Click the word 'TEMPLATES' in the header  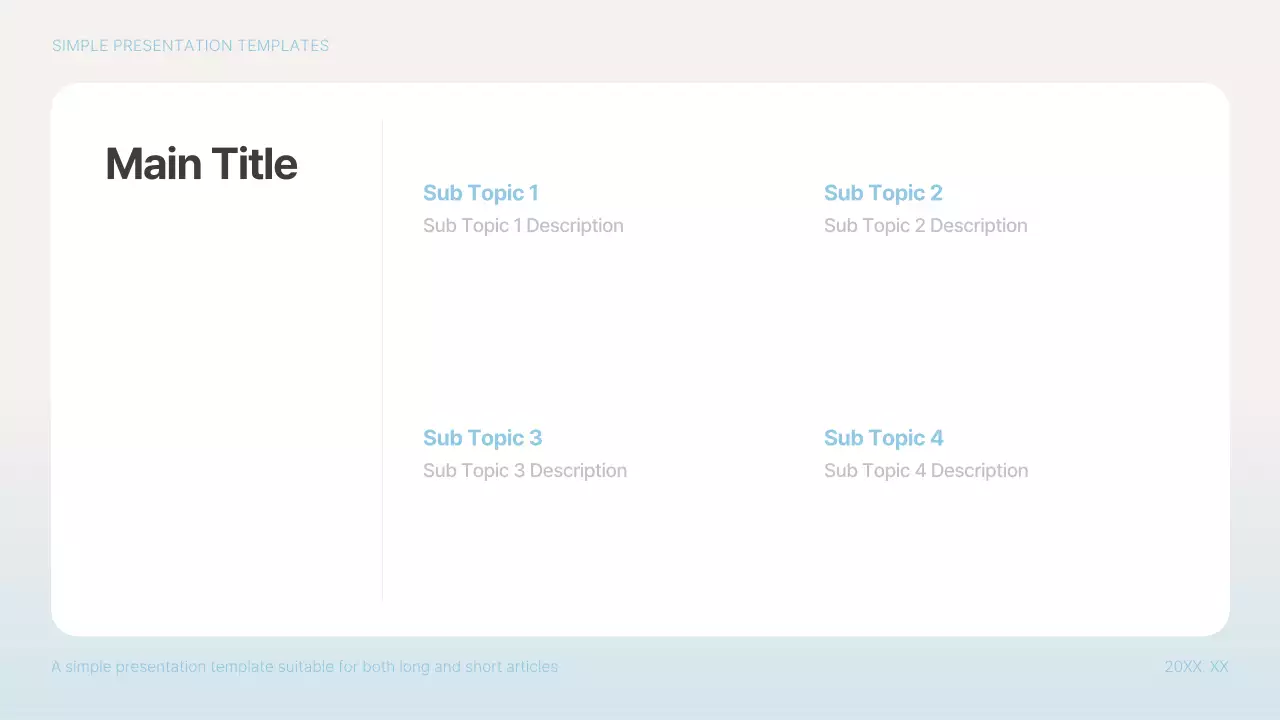(283, 46)
